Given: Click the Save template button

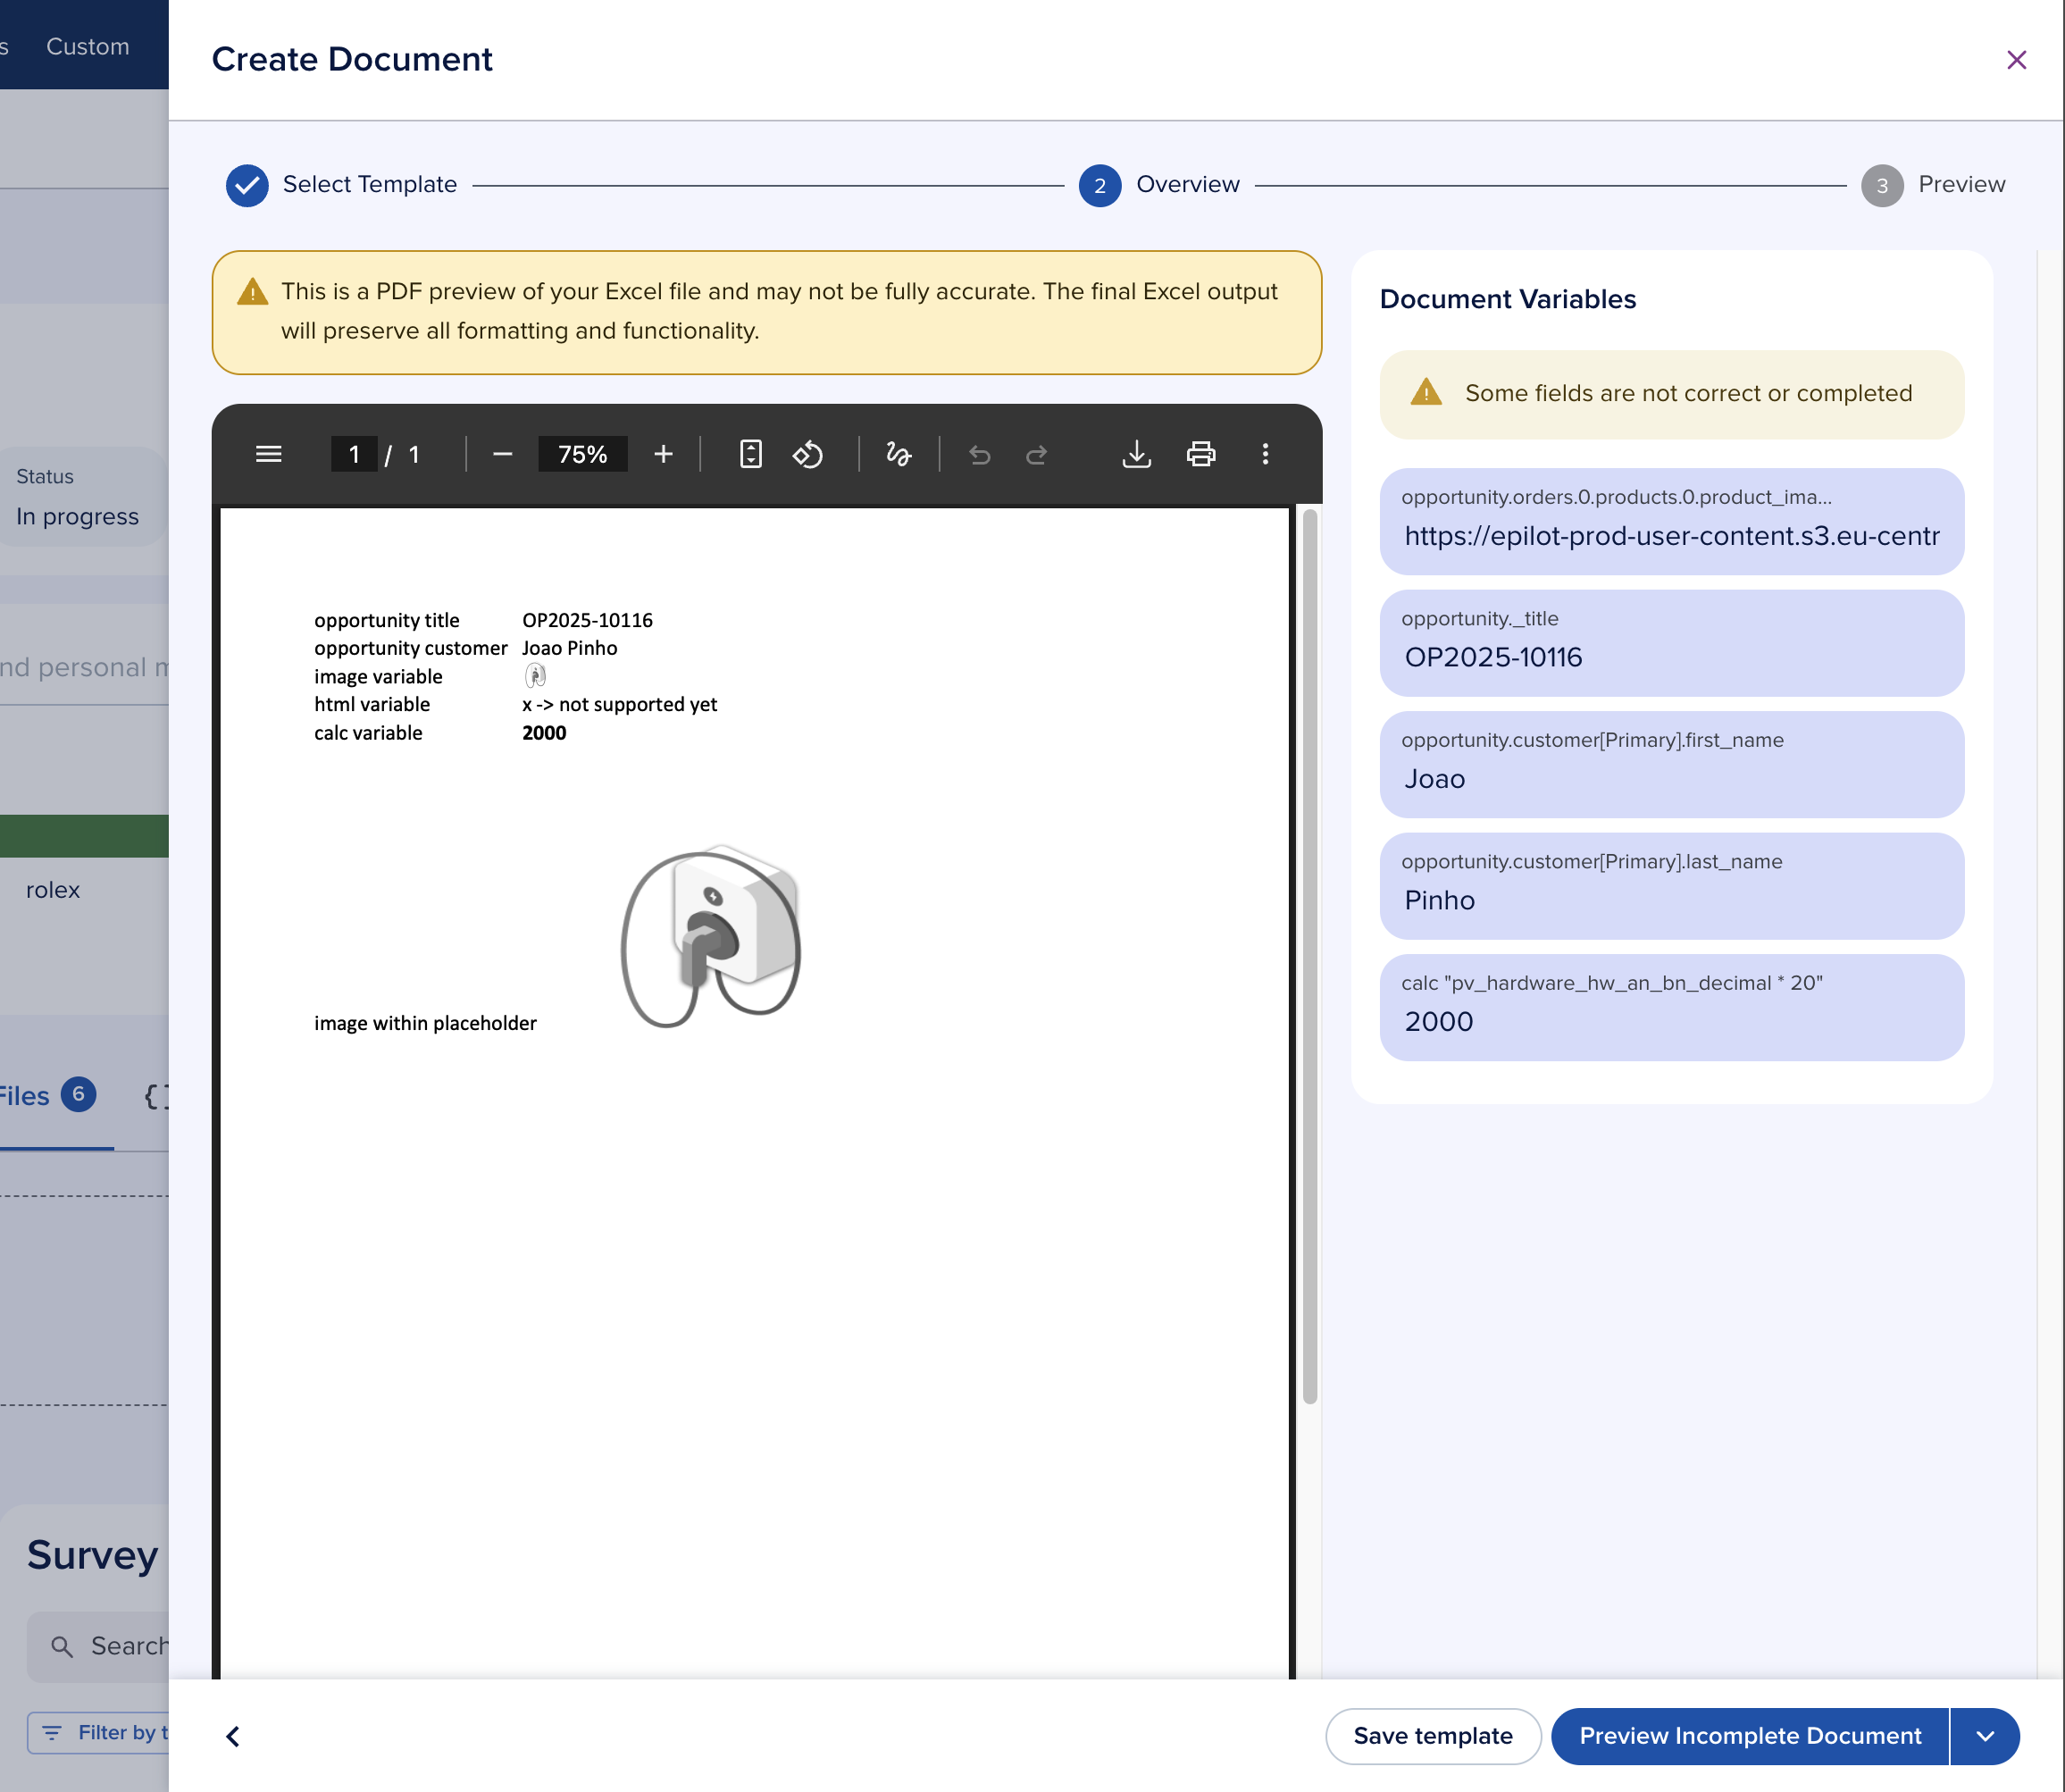Looking at the screenshot, I should 1432,1736.
